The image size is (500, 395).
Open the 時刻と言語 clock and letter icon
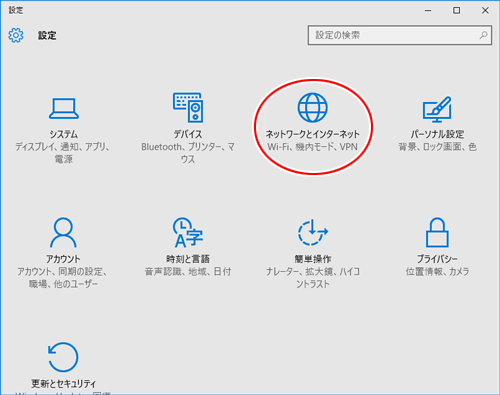tap(188, 232)
